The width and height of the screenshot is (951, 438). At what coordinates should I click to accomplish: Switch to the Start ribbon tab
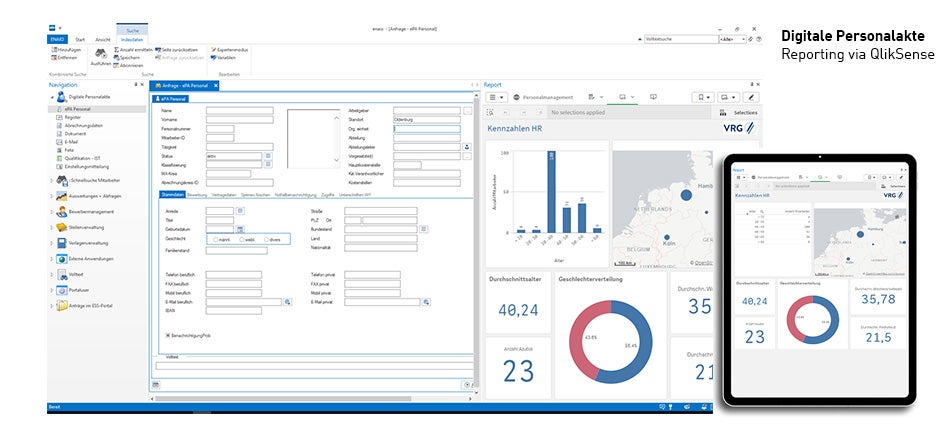click(80, 39)
